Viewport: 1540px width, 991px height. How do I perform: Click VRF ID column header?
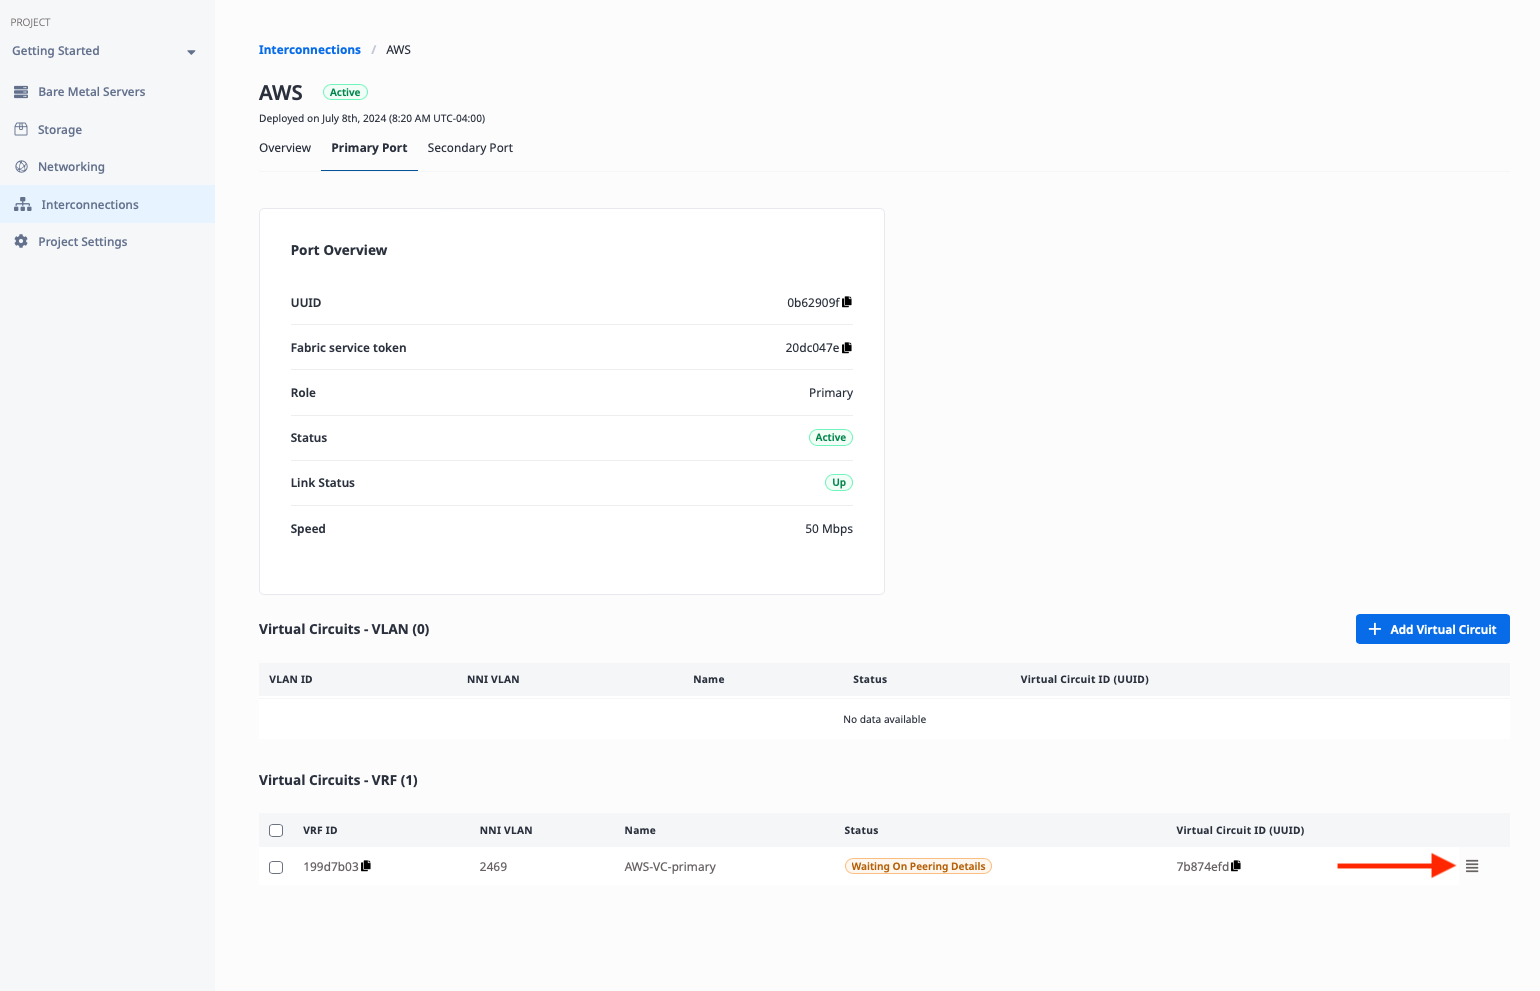[320, 830]
